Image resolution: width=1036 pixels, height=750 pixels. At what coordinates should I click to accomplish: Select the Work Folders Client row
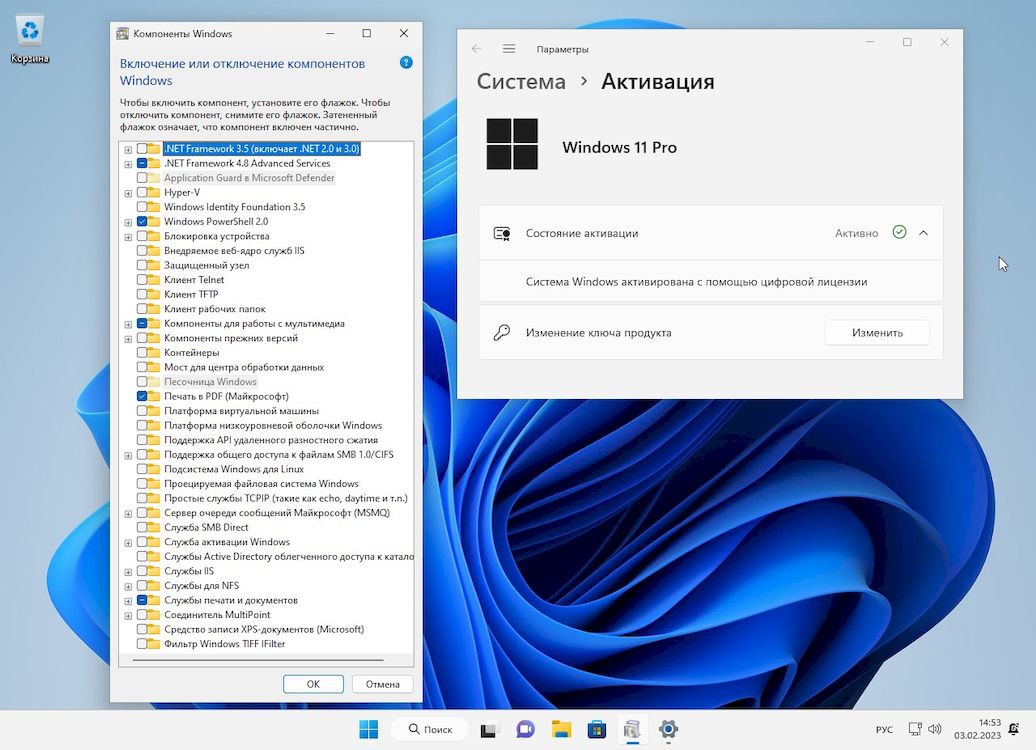coord(215,309)
